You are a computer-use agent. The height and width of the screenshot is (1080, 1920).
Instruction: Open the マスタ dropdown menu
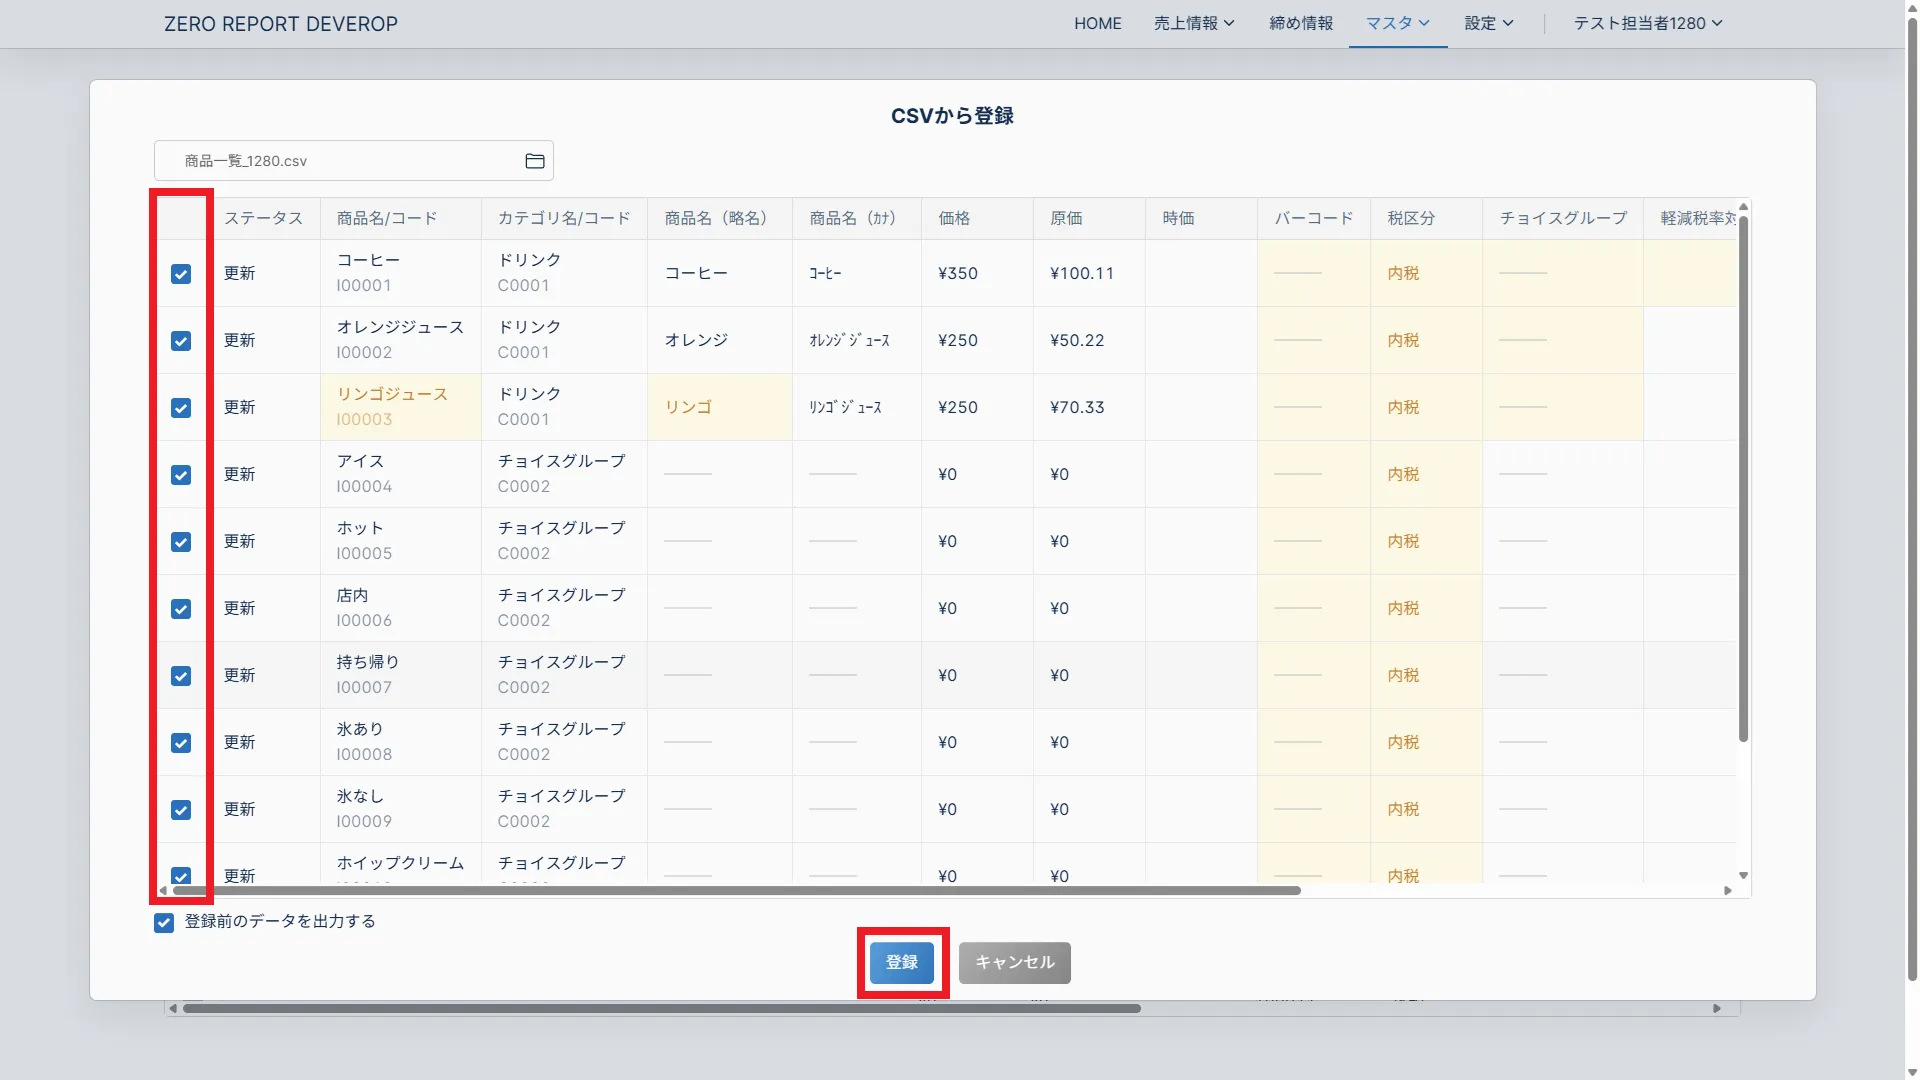click(x=1397, y=23)
